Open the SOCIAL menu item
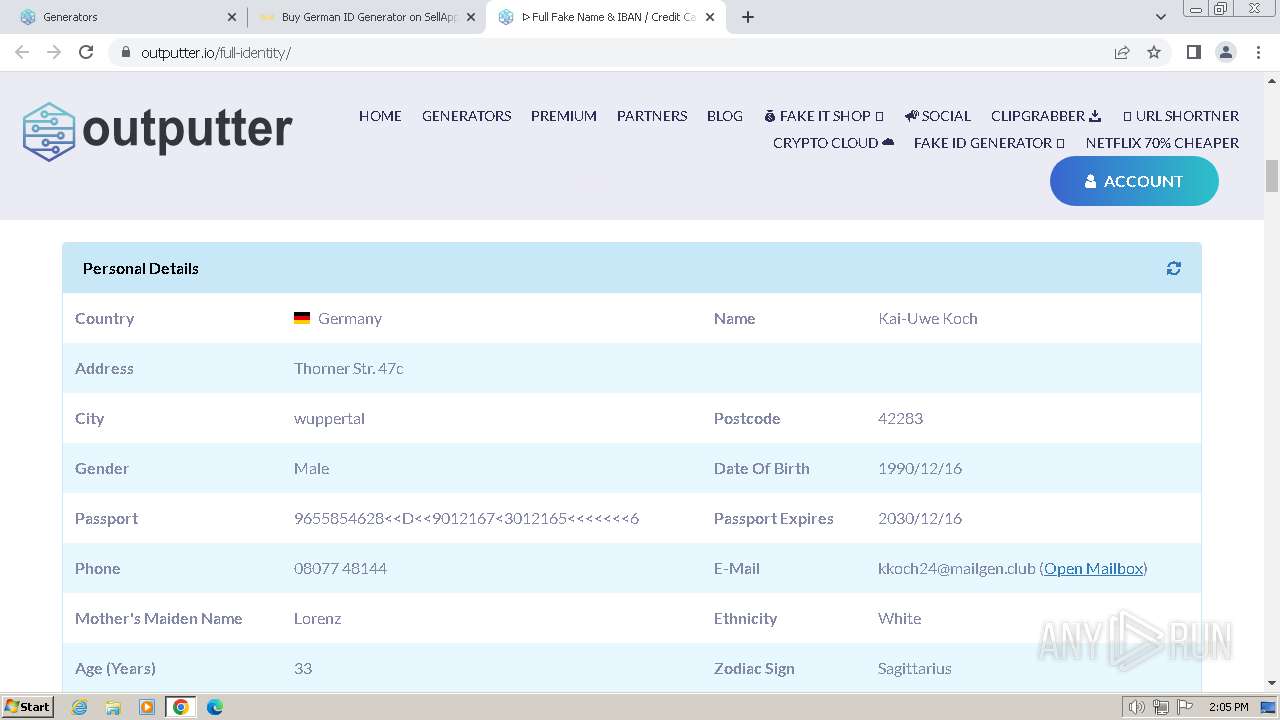This screenshot has width=1280, height=720. click(937, 116)
